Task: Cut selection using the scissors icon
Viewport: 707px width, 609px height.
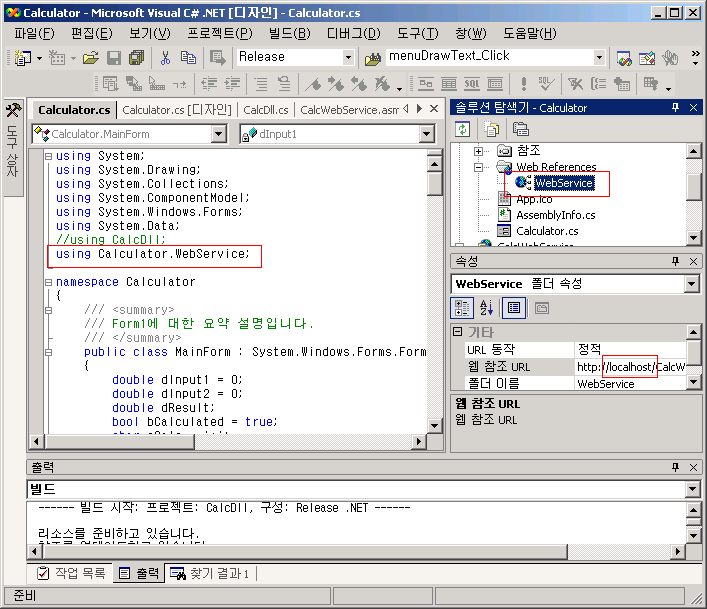Action: pyautogui.click(x=165, y=58)
